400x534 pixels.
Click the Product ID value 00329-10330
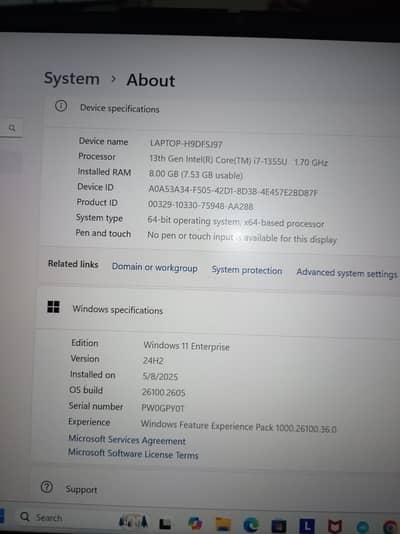coord(201,205)
